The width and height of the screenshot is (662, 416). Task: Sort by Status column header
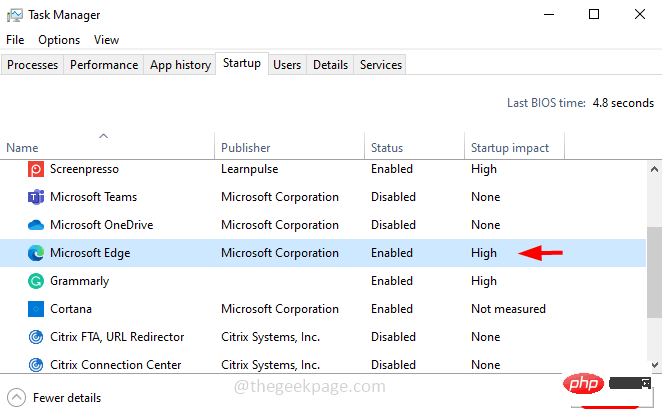point(387,148)
